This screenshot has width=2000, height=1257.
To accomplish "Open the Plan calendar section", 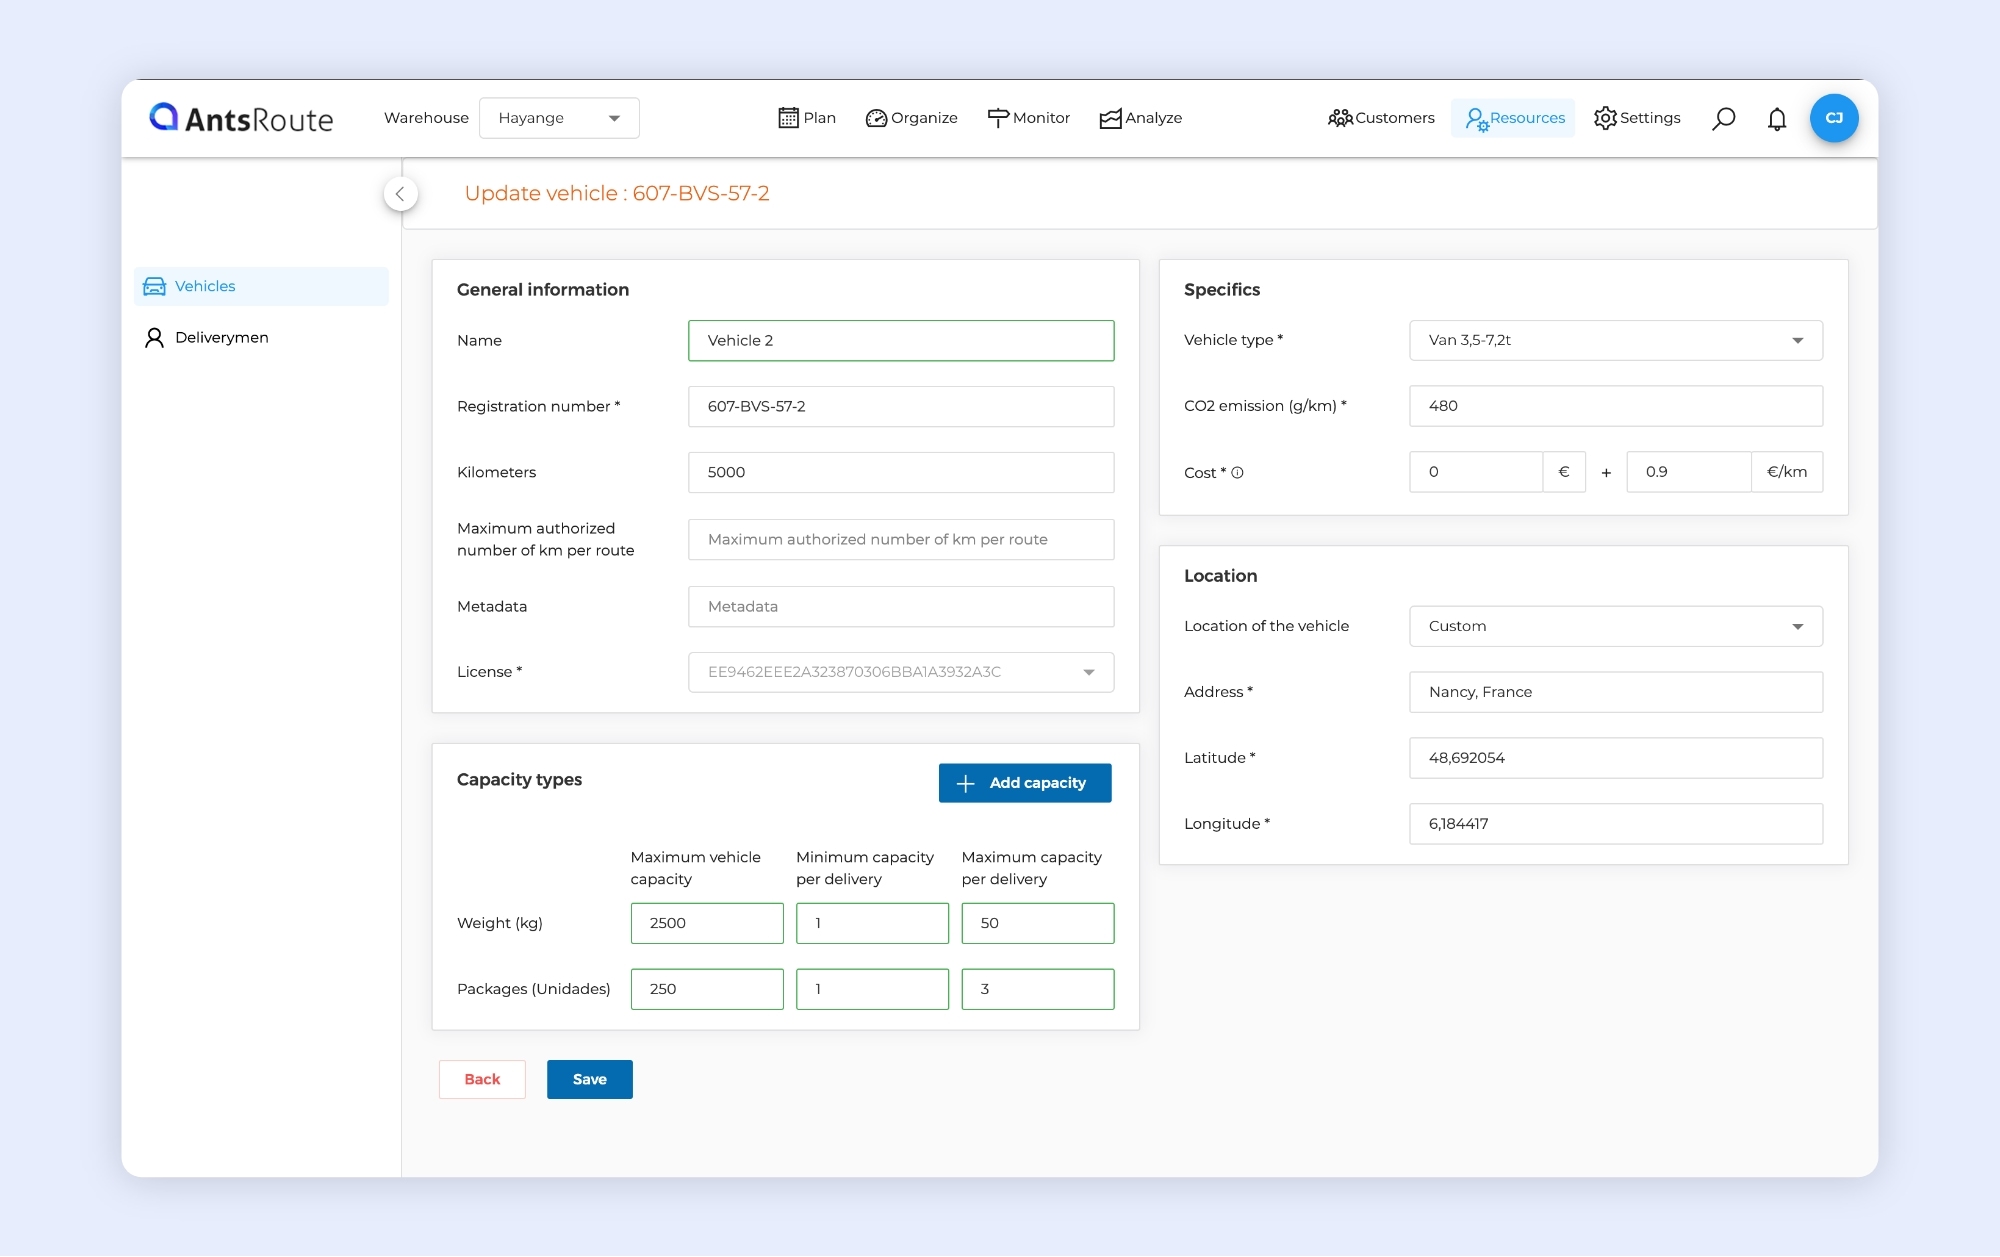I will (807, 118).
